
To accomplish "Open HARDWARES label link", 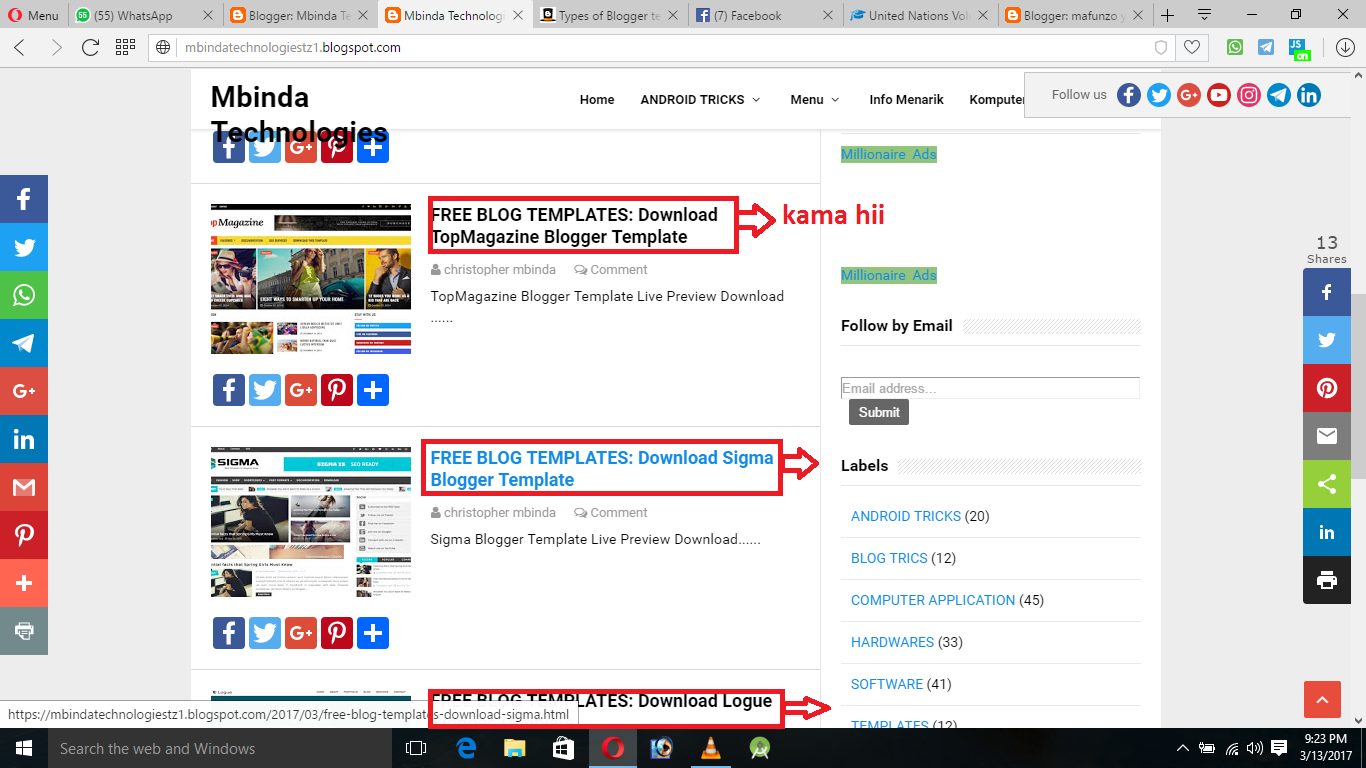I will coord(892,642).
